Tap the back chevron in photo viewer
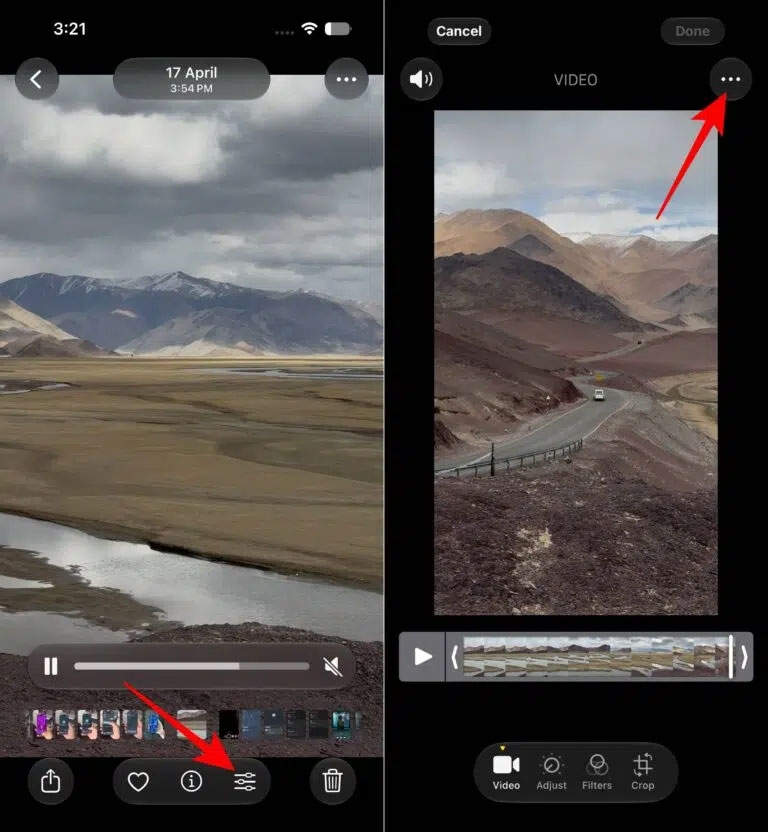The image size is (768, 832). 37,79
